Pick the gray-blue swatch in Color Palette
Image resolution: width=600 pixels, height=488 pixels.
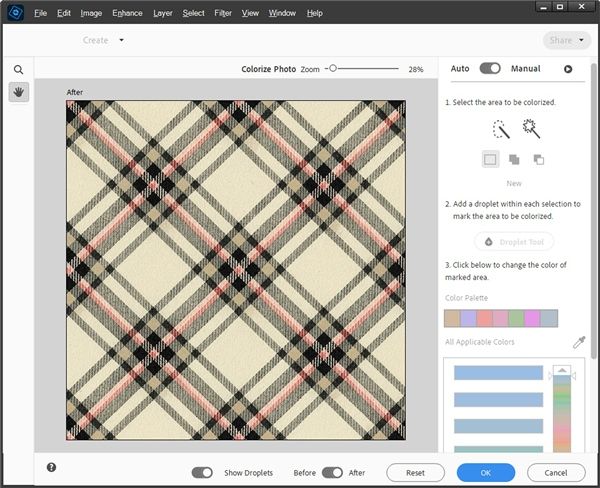coord(549,318)
